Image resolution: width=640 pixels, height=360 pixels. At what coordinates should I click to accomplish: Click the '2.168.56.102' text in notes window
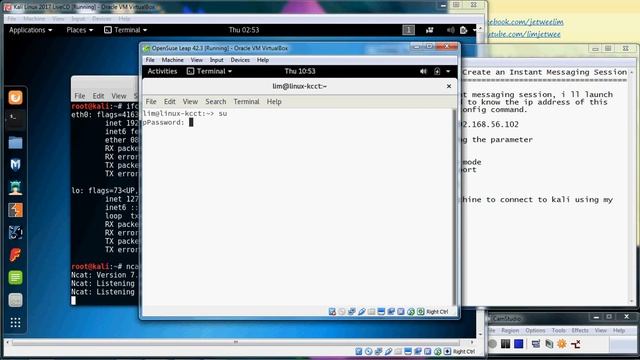pos(489,124)
